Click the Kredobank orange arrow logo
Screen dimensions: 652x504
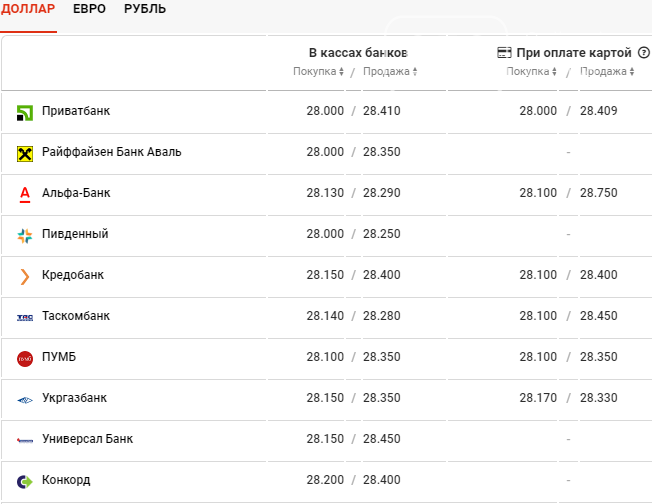tap(25, 276)
